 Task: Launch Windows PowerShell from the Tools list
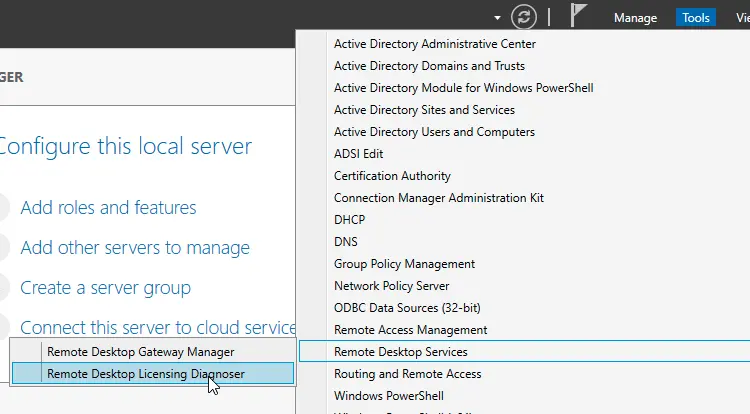point(387,396)
